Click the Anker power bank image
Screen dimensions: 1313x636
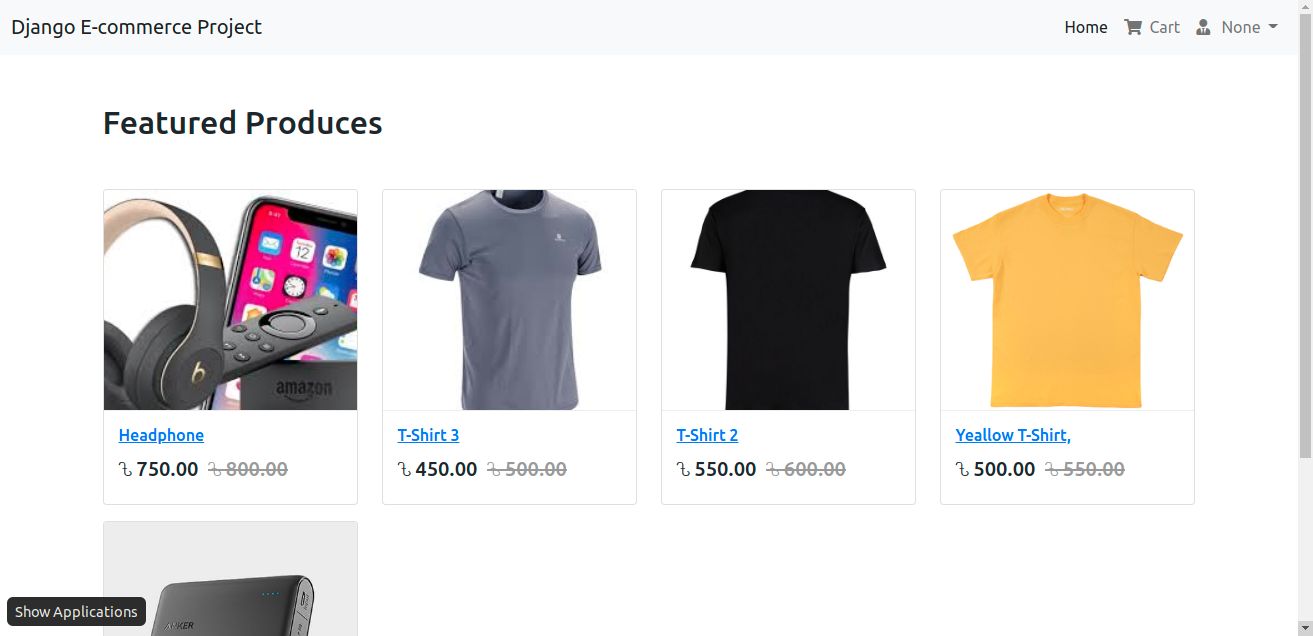point(230,579)
